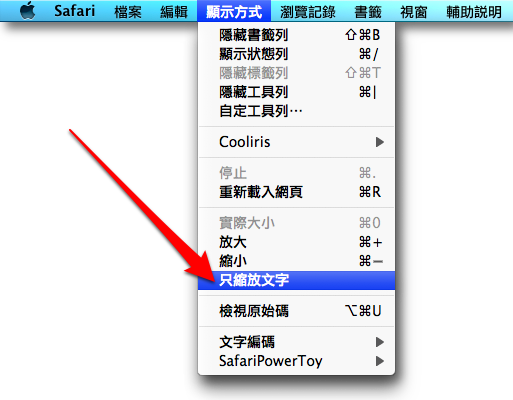This screenshot has height=400, width=513.
Task: Expand the SafariPowerToy submenu arrow
Action: tap(380, 361)
